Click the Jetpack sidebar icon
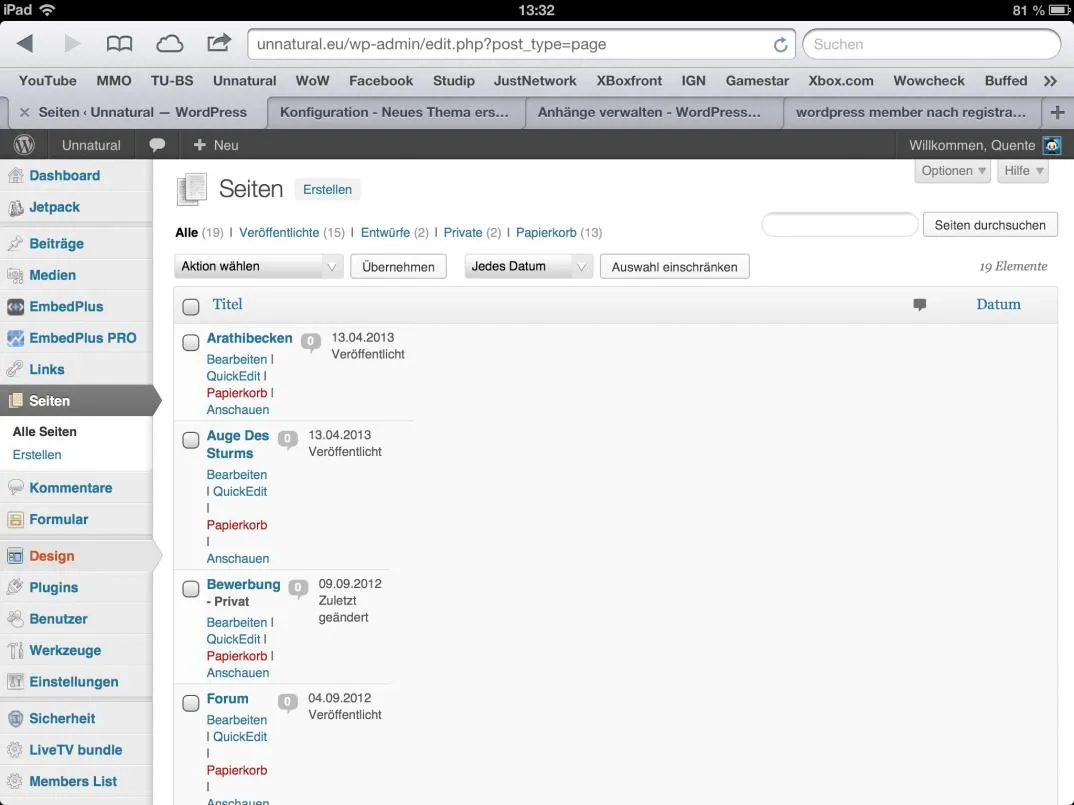This screenshot has height=805, width=1074. point(15,208)
